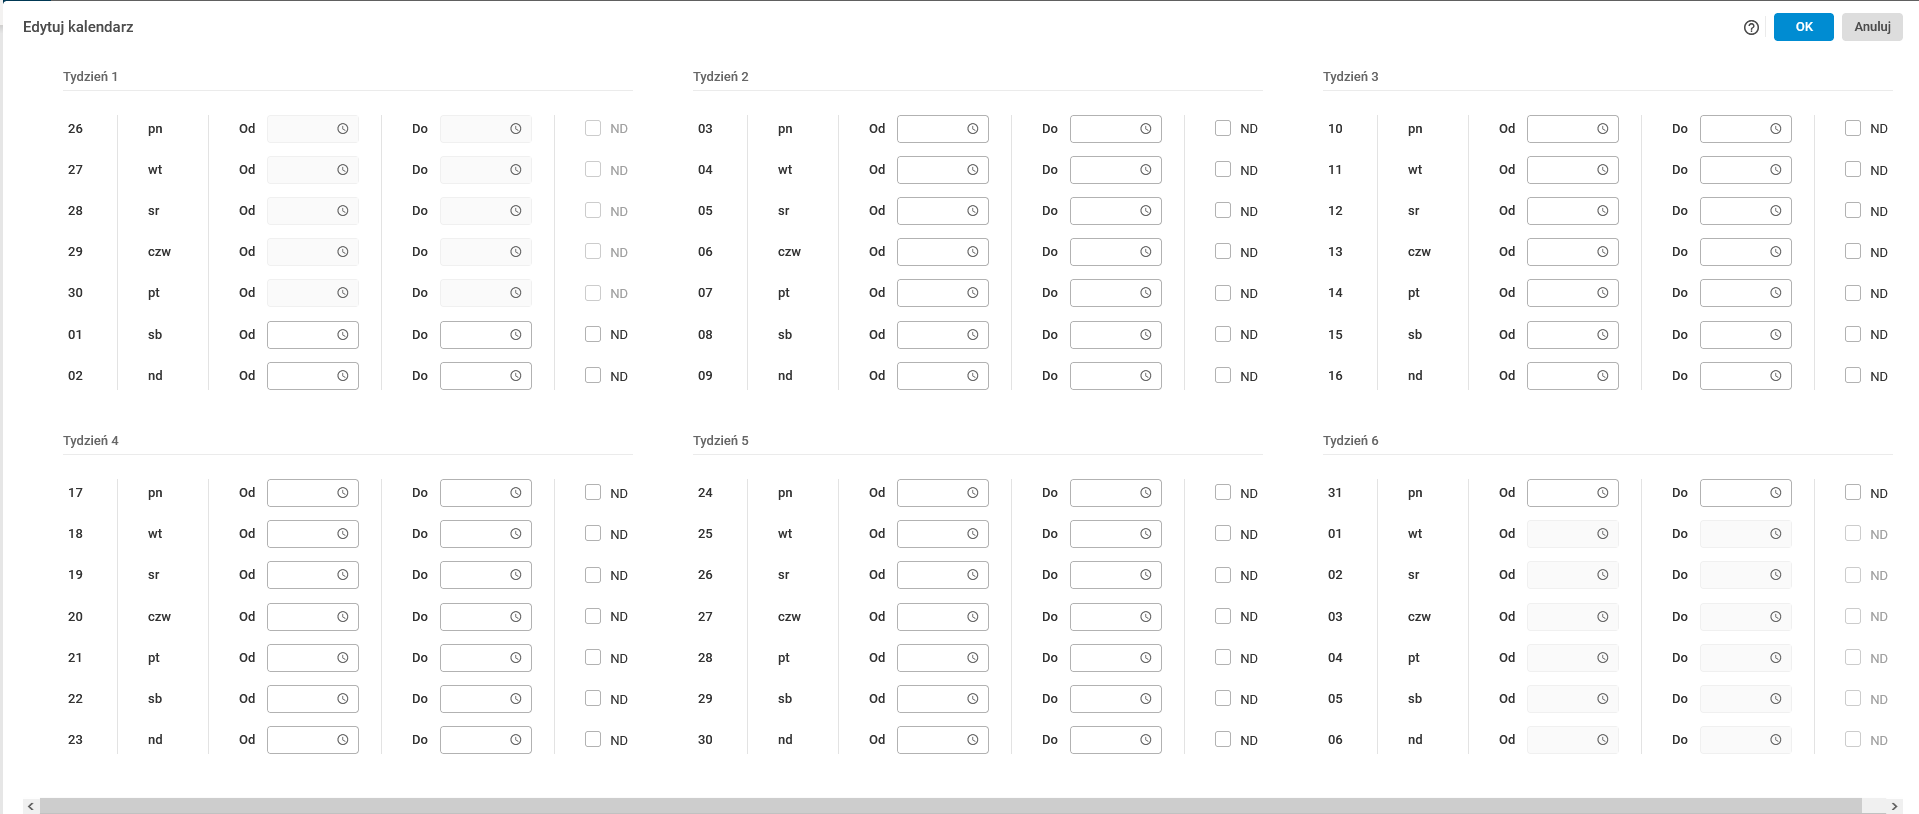Click Do clock icon for Tydzień 3 nd 16
The height and width of the screenshot is (814, 1919).
coord(1776,376)
